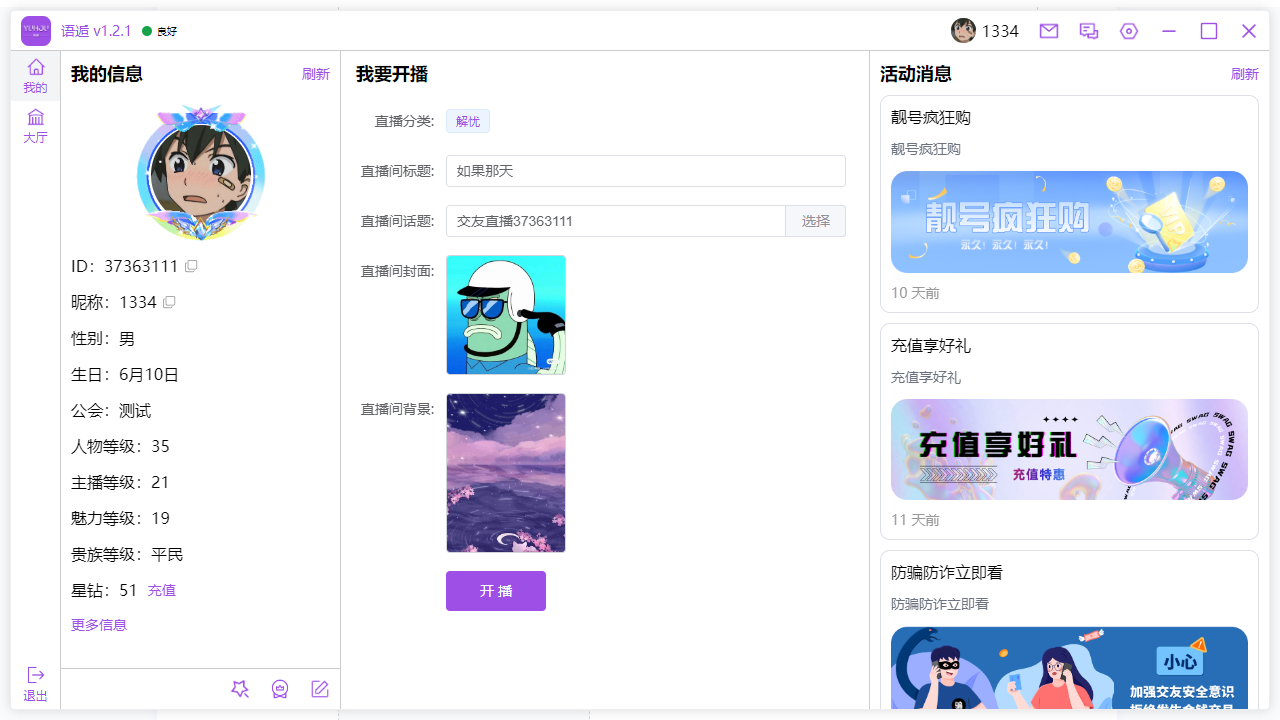The width and height of the screenshot is (1280, 720).
Task: Click the 直播间标题 title input field
Action: coord(645,171)
